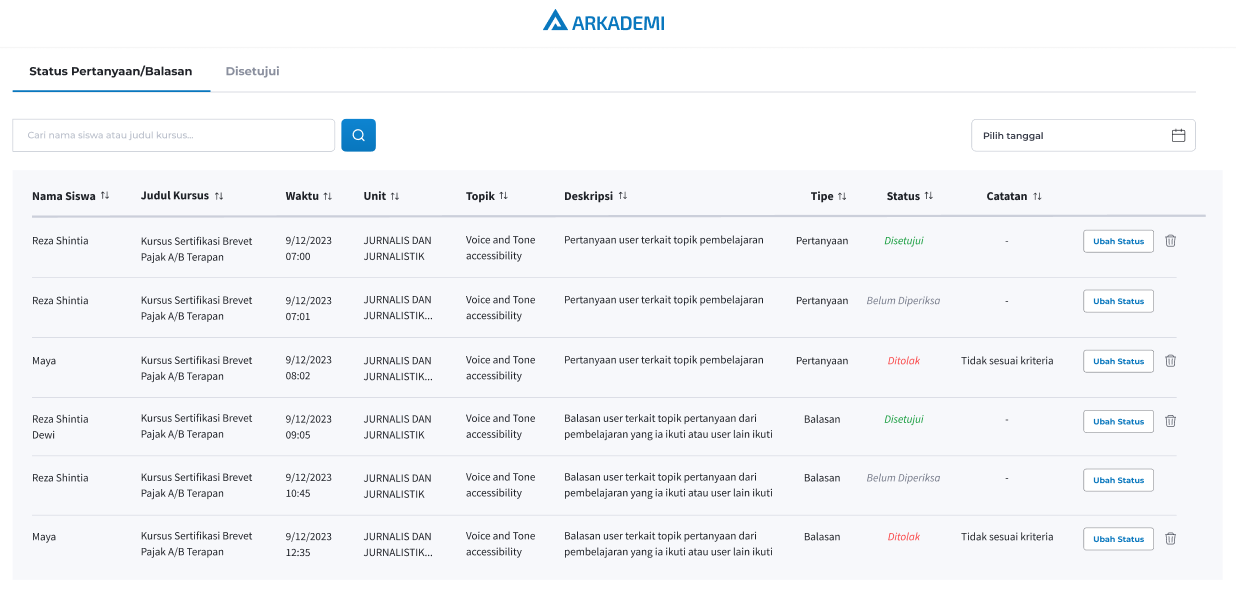The image size is (1236, 602).
Task: Sort rows by Waktu column
Action: coord(327,196)
